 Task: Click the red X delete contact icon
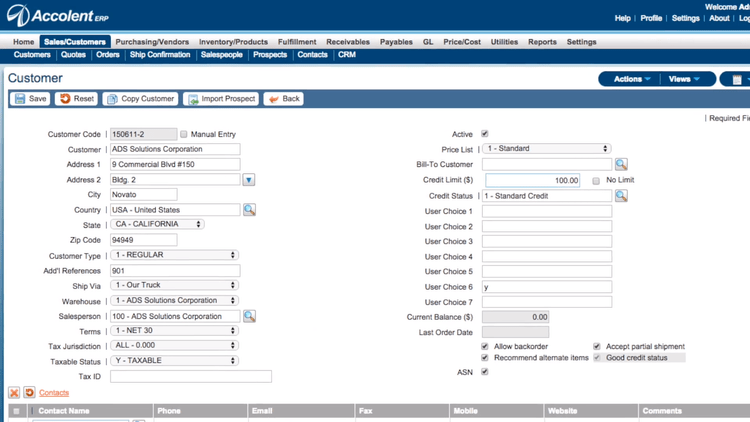click(x=14, y=392)
